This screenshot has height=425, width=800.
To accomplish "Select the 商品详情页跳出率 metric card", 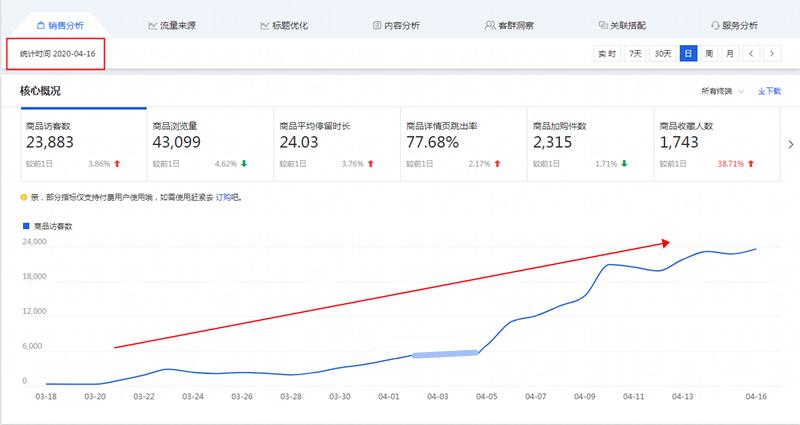I will (464, 144).
